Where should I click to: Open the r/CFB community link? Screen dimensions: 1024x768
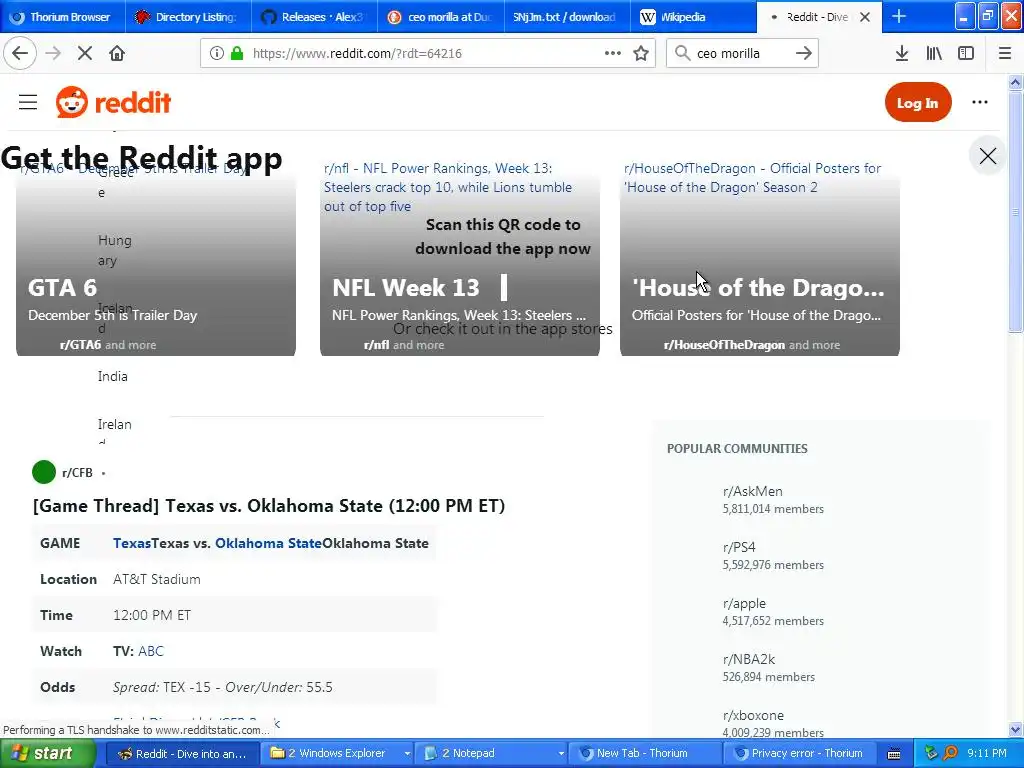pyautogui.click(x=77, y=472)
